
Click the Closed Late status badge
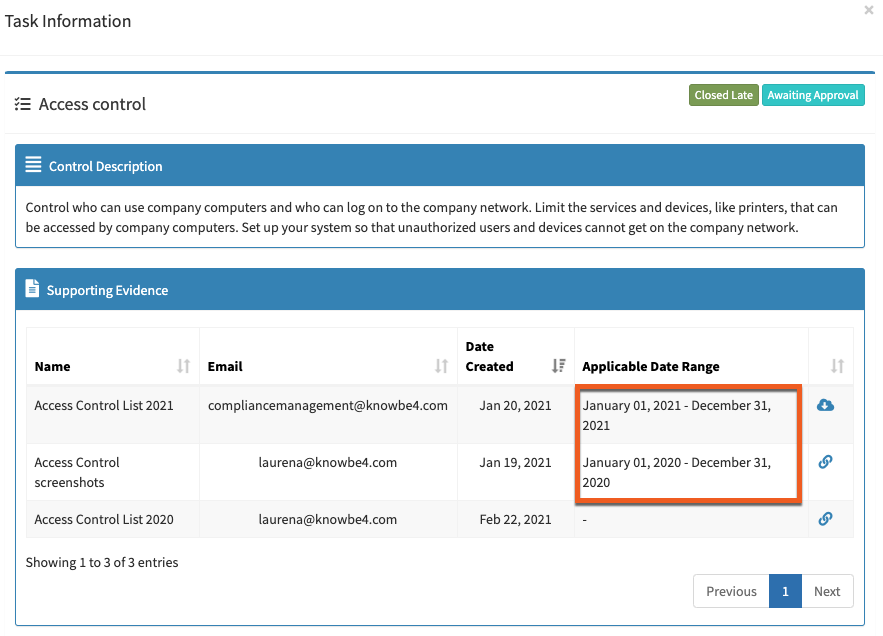724,95
